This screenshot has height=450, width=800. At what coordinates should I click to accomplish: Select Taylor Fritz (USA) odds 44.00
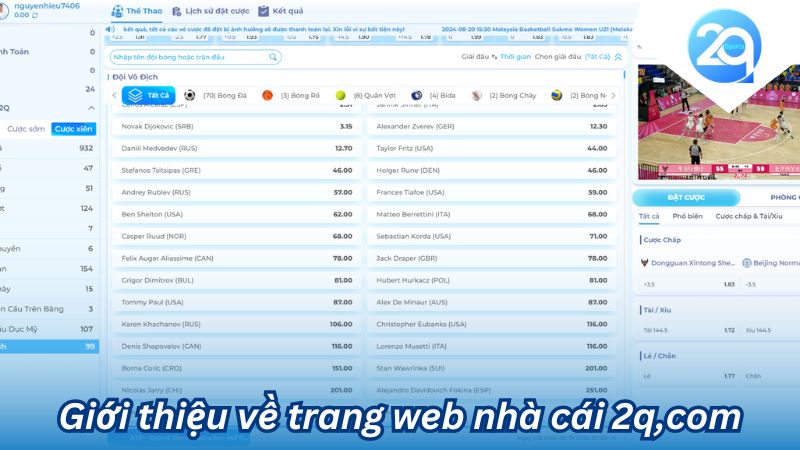click(x=492, y=148)
